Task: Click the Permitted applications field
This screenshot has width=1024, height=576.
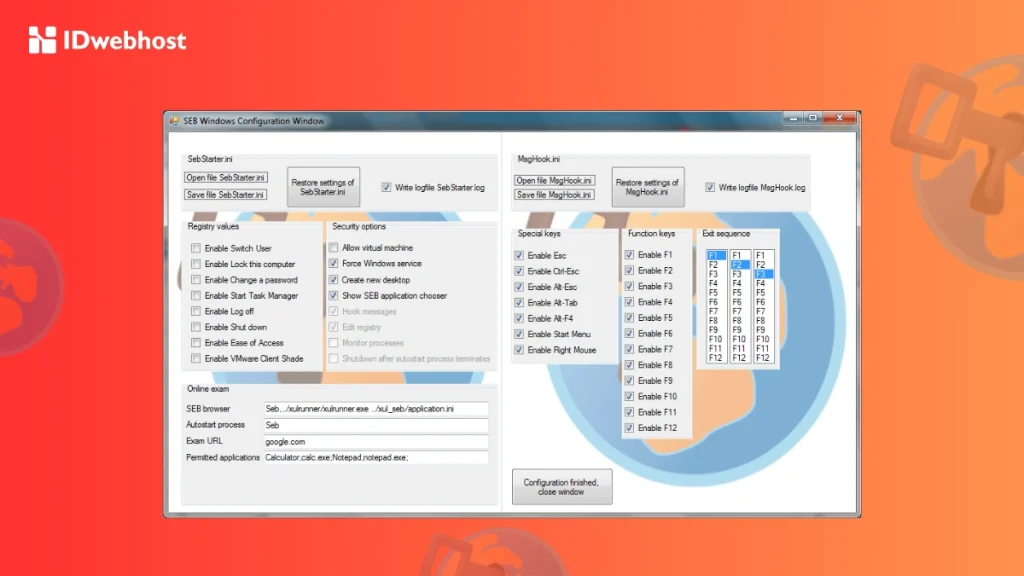Action: 376,457
